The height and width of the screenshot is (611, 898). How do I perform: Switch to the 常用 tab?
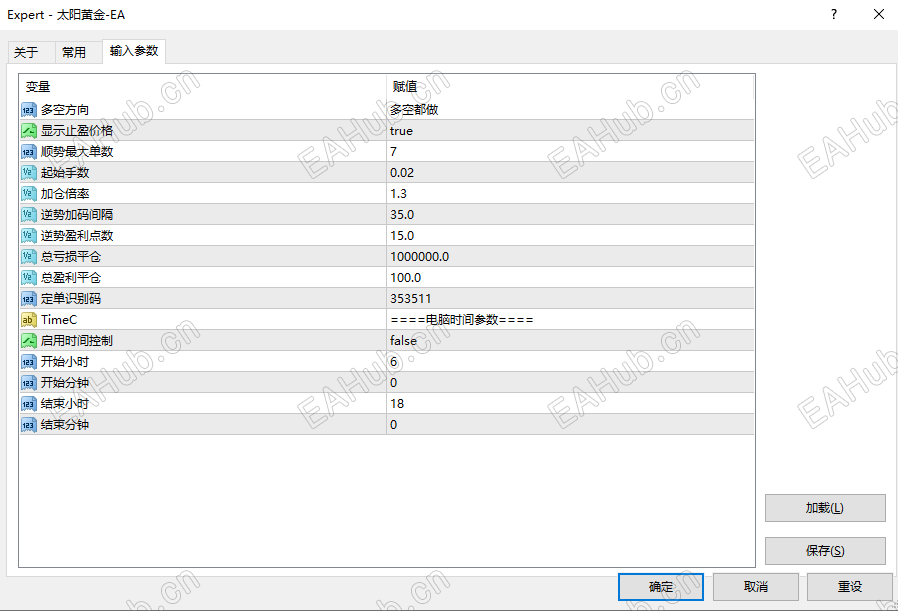[x=78, y=52]
